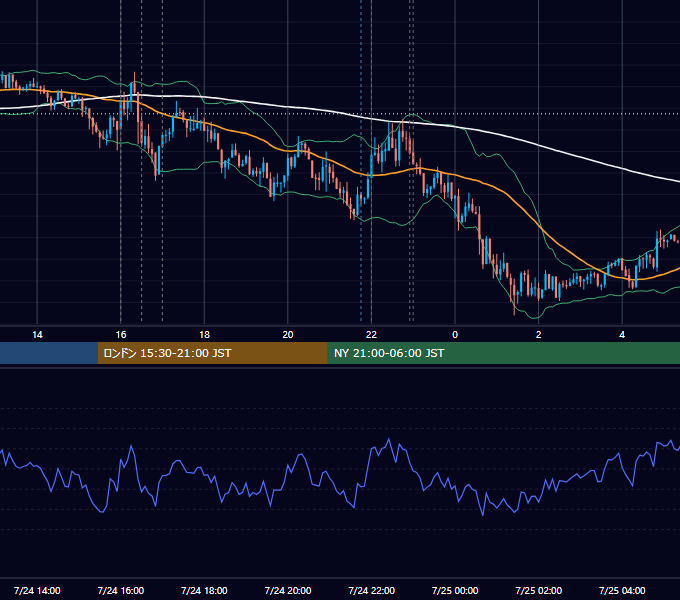Click the upper time axis label 20
This screenshot has width=680, height=600.
click(x=288, y=334)
